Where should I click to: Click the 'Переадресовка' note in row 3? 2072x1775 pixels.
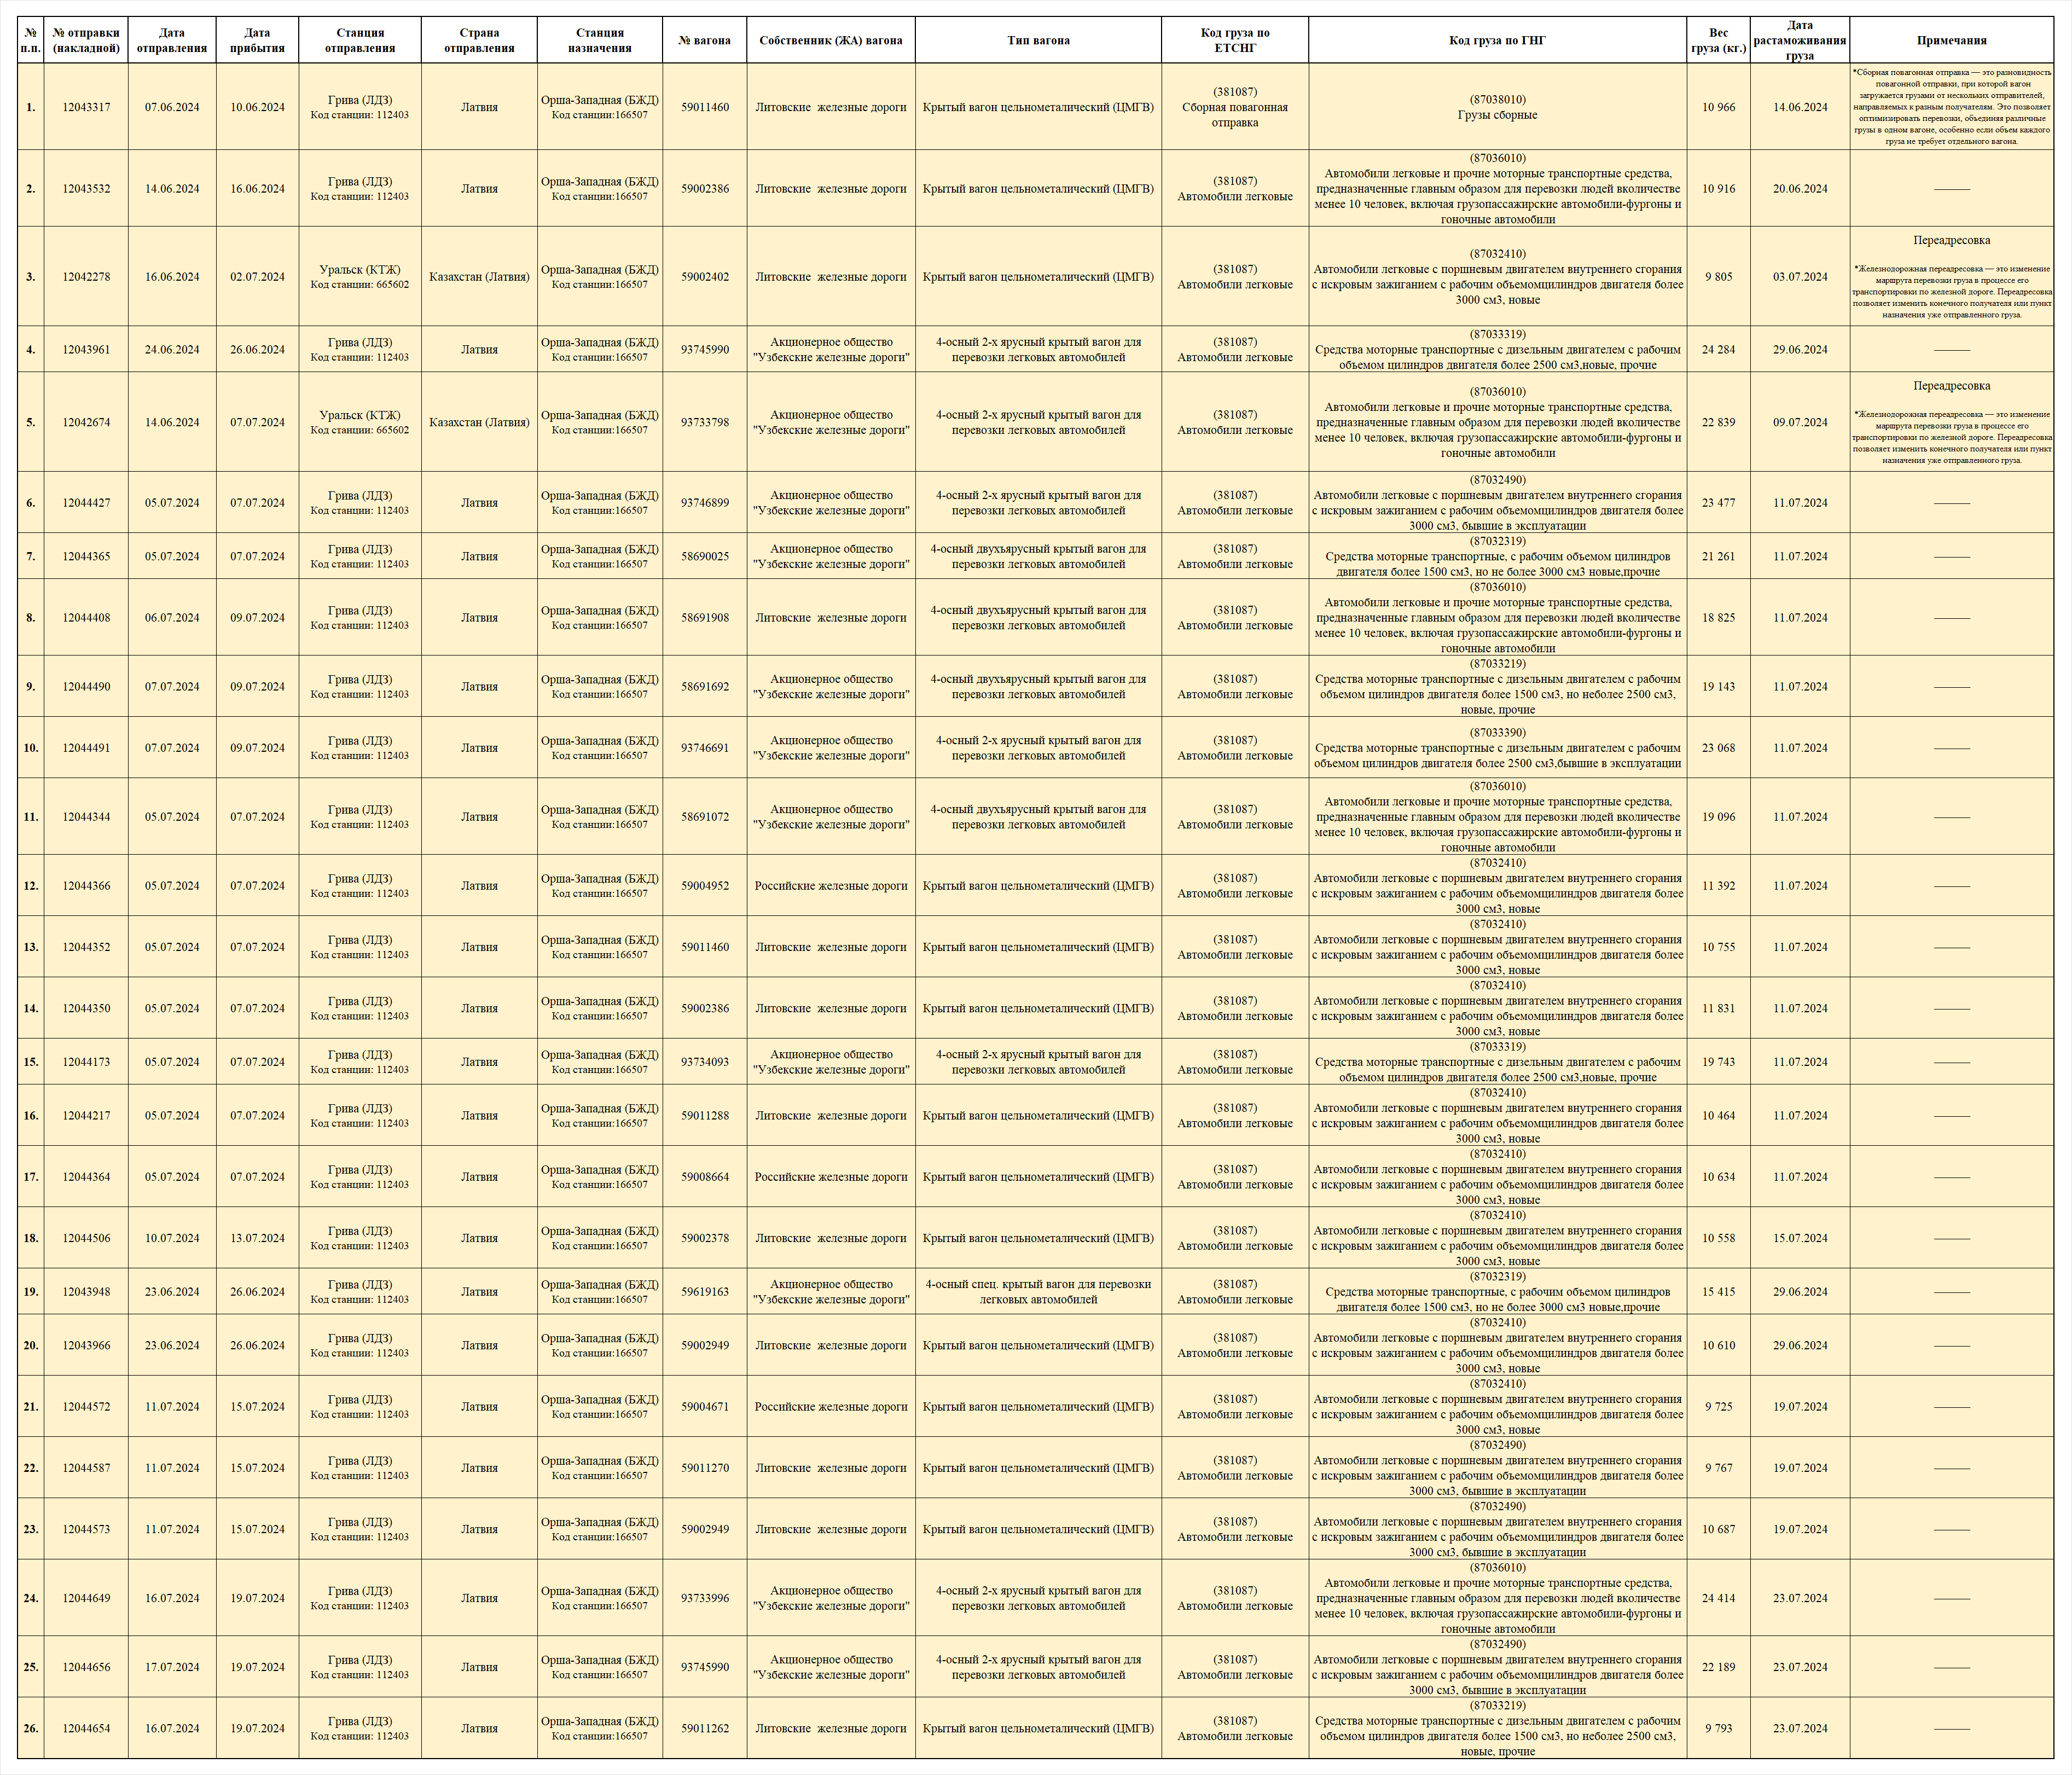[1951, 241]
